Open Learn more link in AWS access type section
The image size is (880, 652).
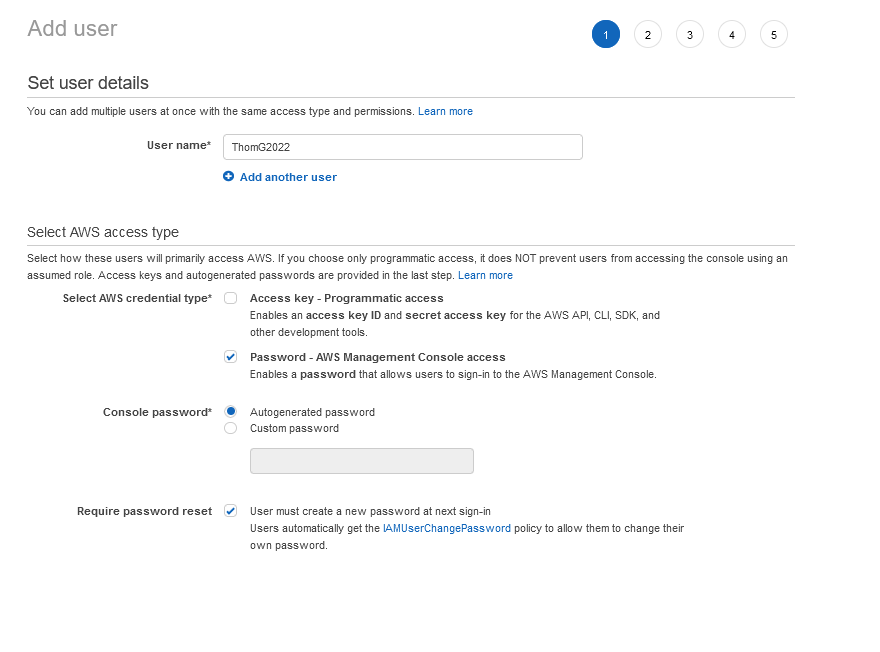485,275
